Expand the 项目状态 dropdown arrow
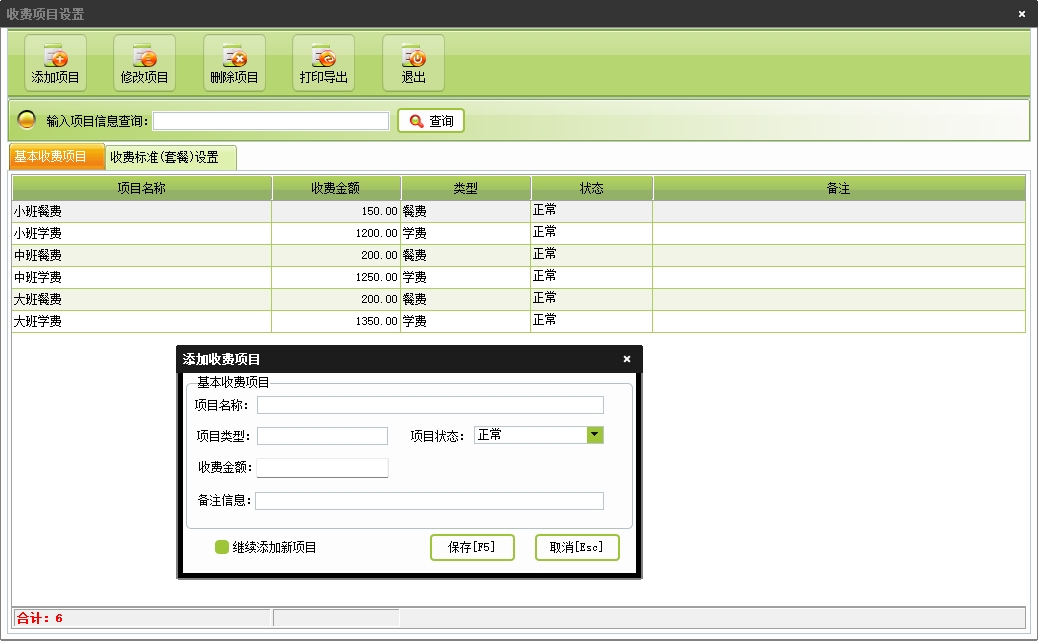This screenshot has width=1038, height=641. 595,435
